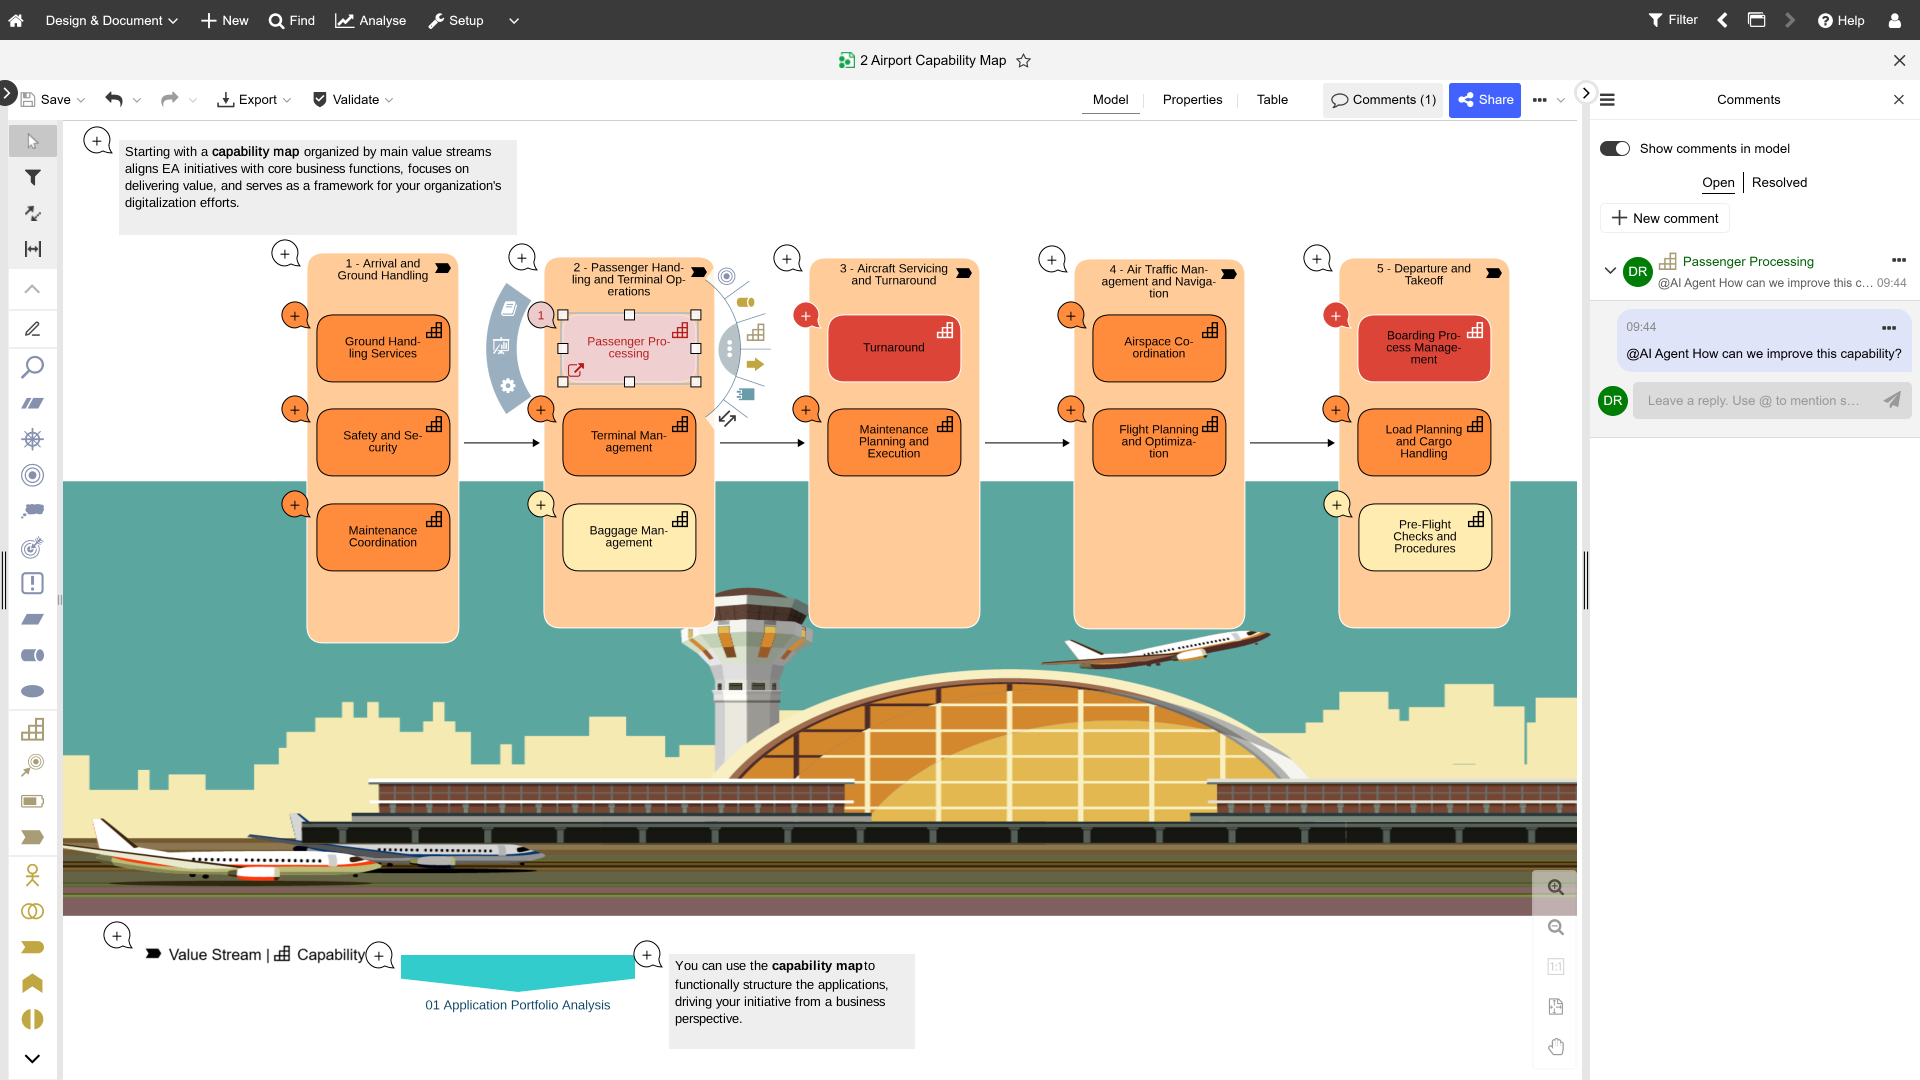
Task: Click the Share button
Action: pos(1484,100)
